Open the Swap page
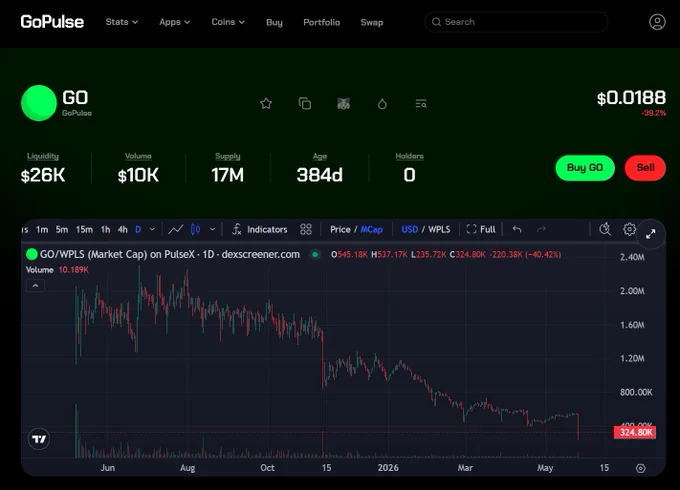This screenshot has width=680, height=490. click(372, 22)
